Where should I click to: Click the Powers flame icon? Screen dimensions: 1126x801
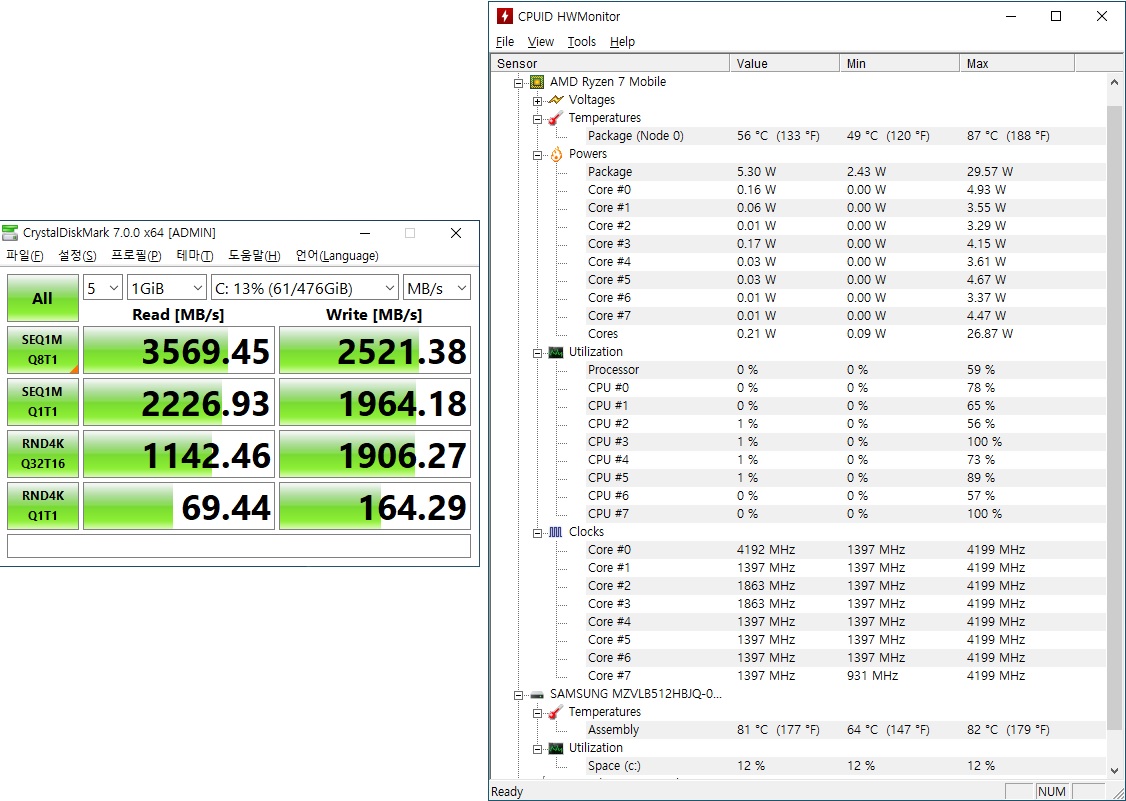(x=556, y=154)
